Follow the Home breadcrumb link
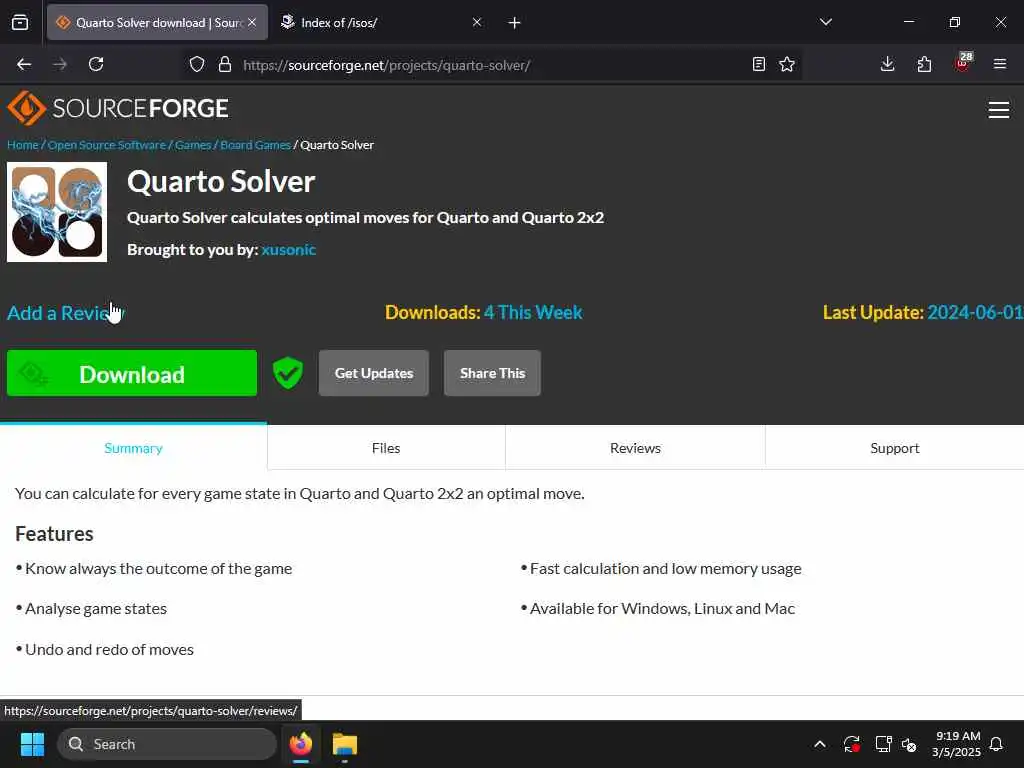This screenshot has width=1024, height=768. 23,145
